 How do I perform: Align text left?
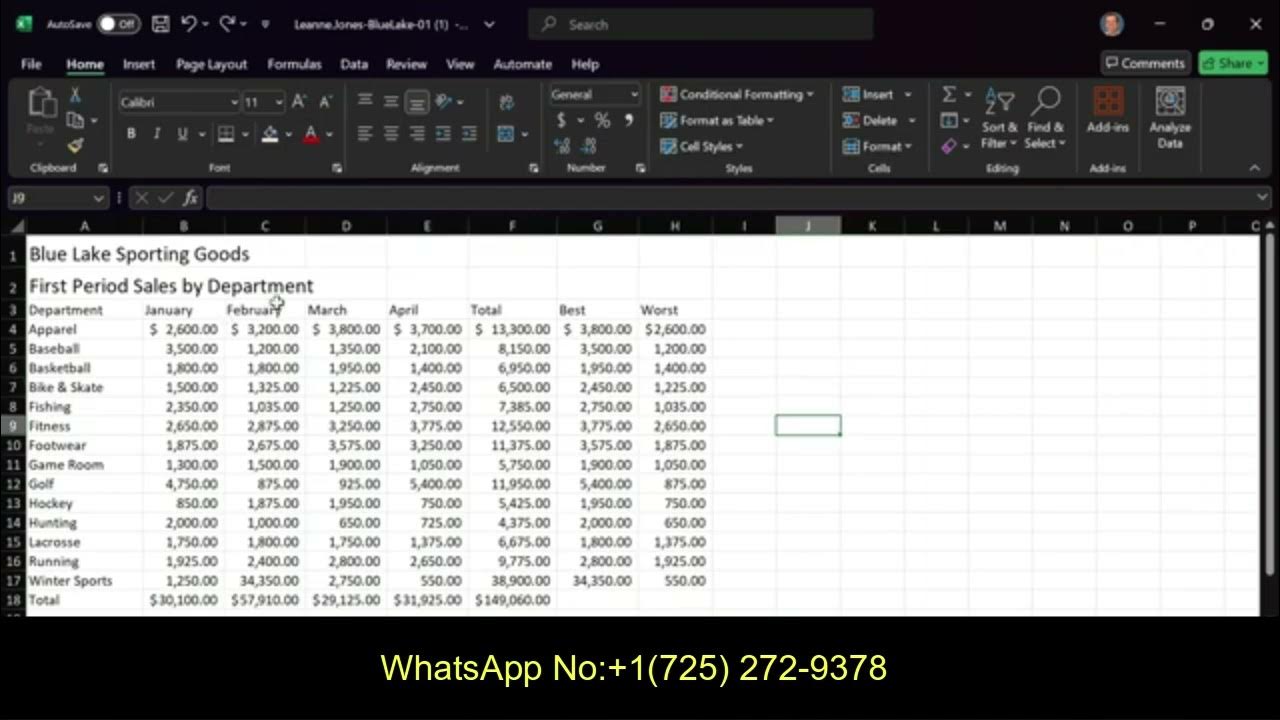click(x=365, y=133)
